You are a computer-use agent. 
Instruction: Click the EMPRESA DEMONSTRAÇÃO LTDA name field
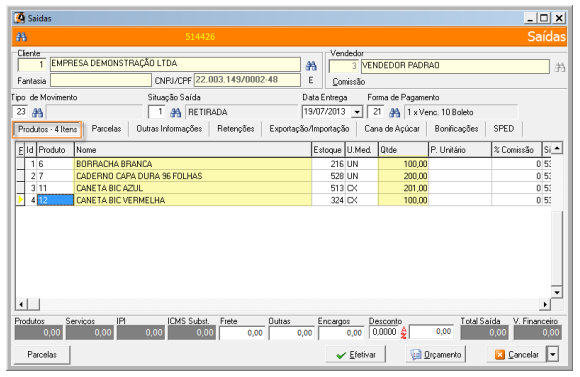(175, 64)
